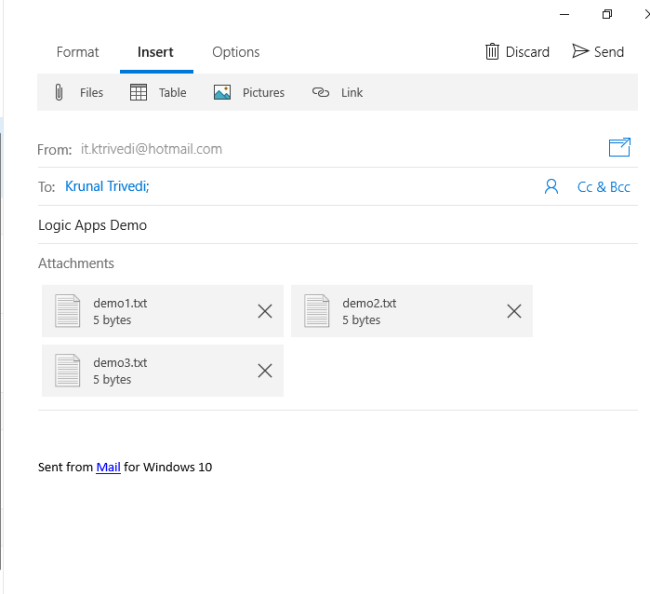Image resolution: width=650 pixels, height=594 pixels.
Task: Click the demo3.txt file icon
Action: pyautogui.click(x=68, y=371)
